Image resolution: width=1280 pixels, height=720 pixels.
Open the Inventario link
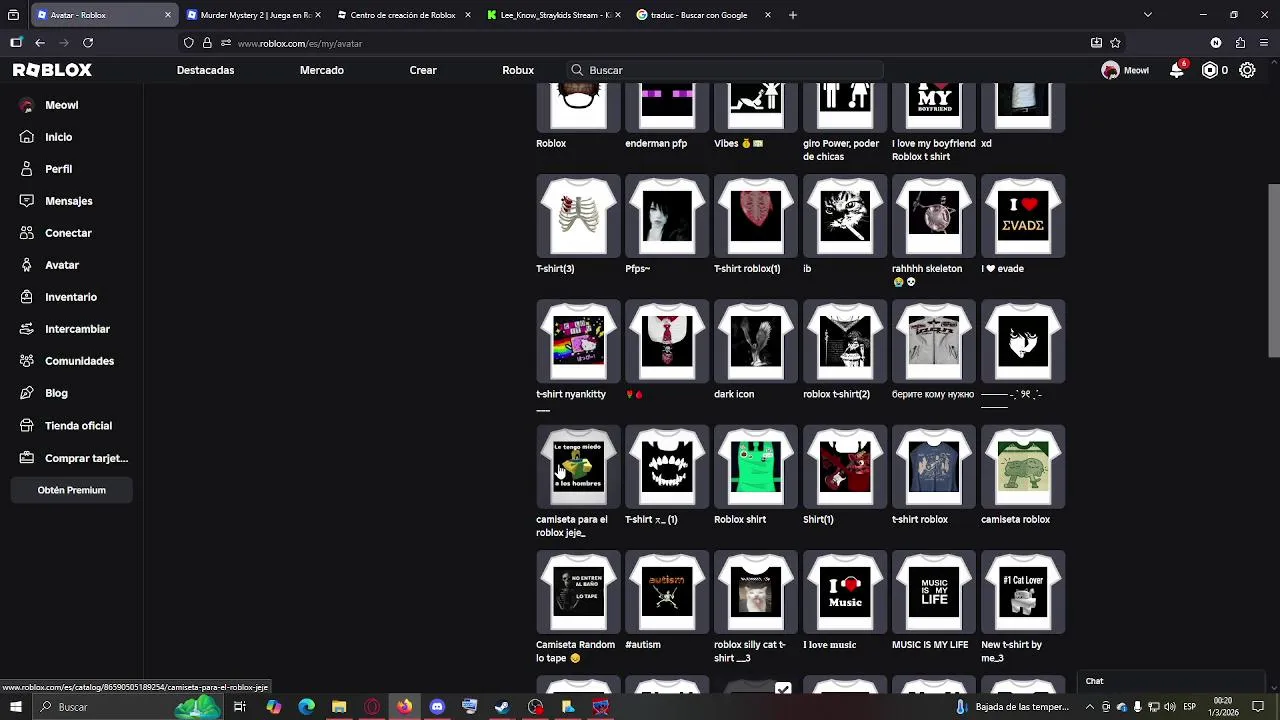[71, 297]
